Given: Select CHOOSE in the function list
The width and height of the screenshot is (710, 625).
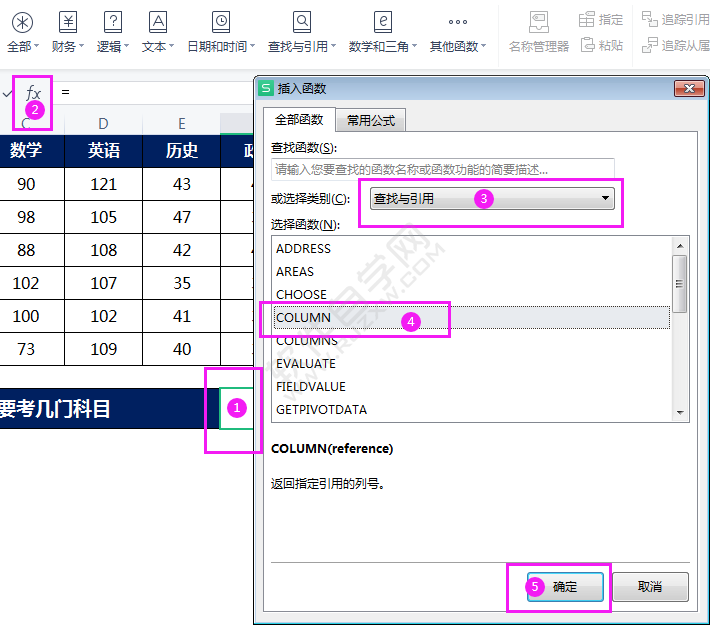Looking at the screenshot, I should click(471, 294).
